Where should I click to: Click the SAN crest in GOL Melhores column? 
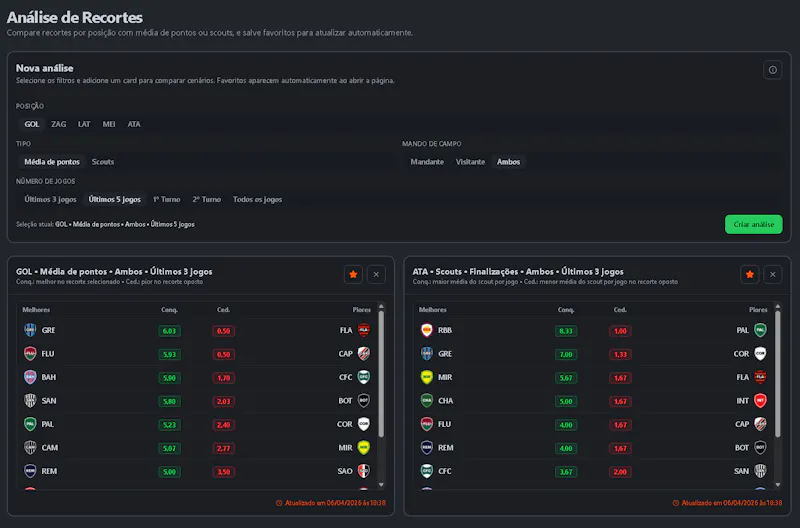coord(30,400)
